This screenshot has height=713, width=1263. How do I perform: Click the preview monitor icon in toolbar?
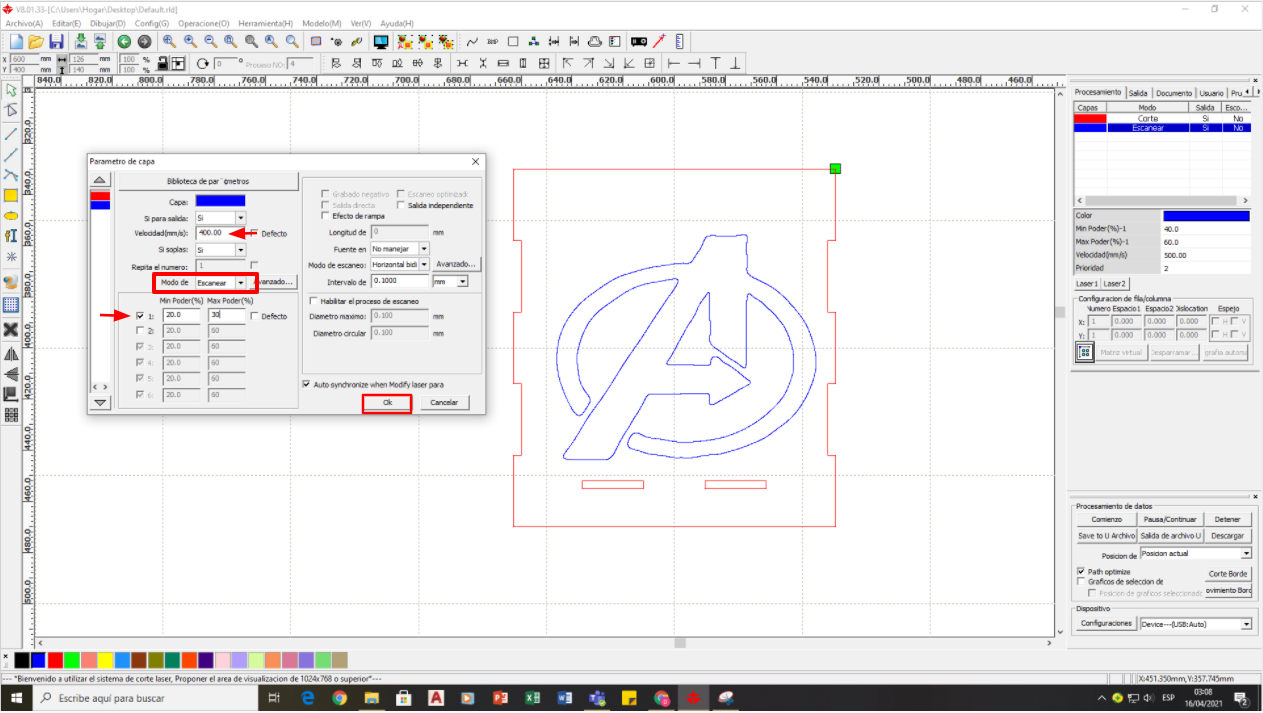[x=381, y=42]
